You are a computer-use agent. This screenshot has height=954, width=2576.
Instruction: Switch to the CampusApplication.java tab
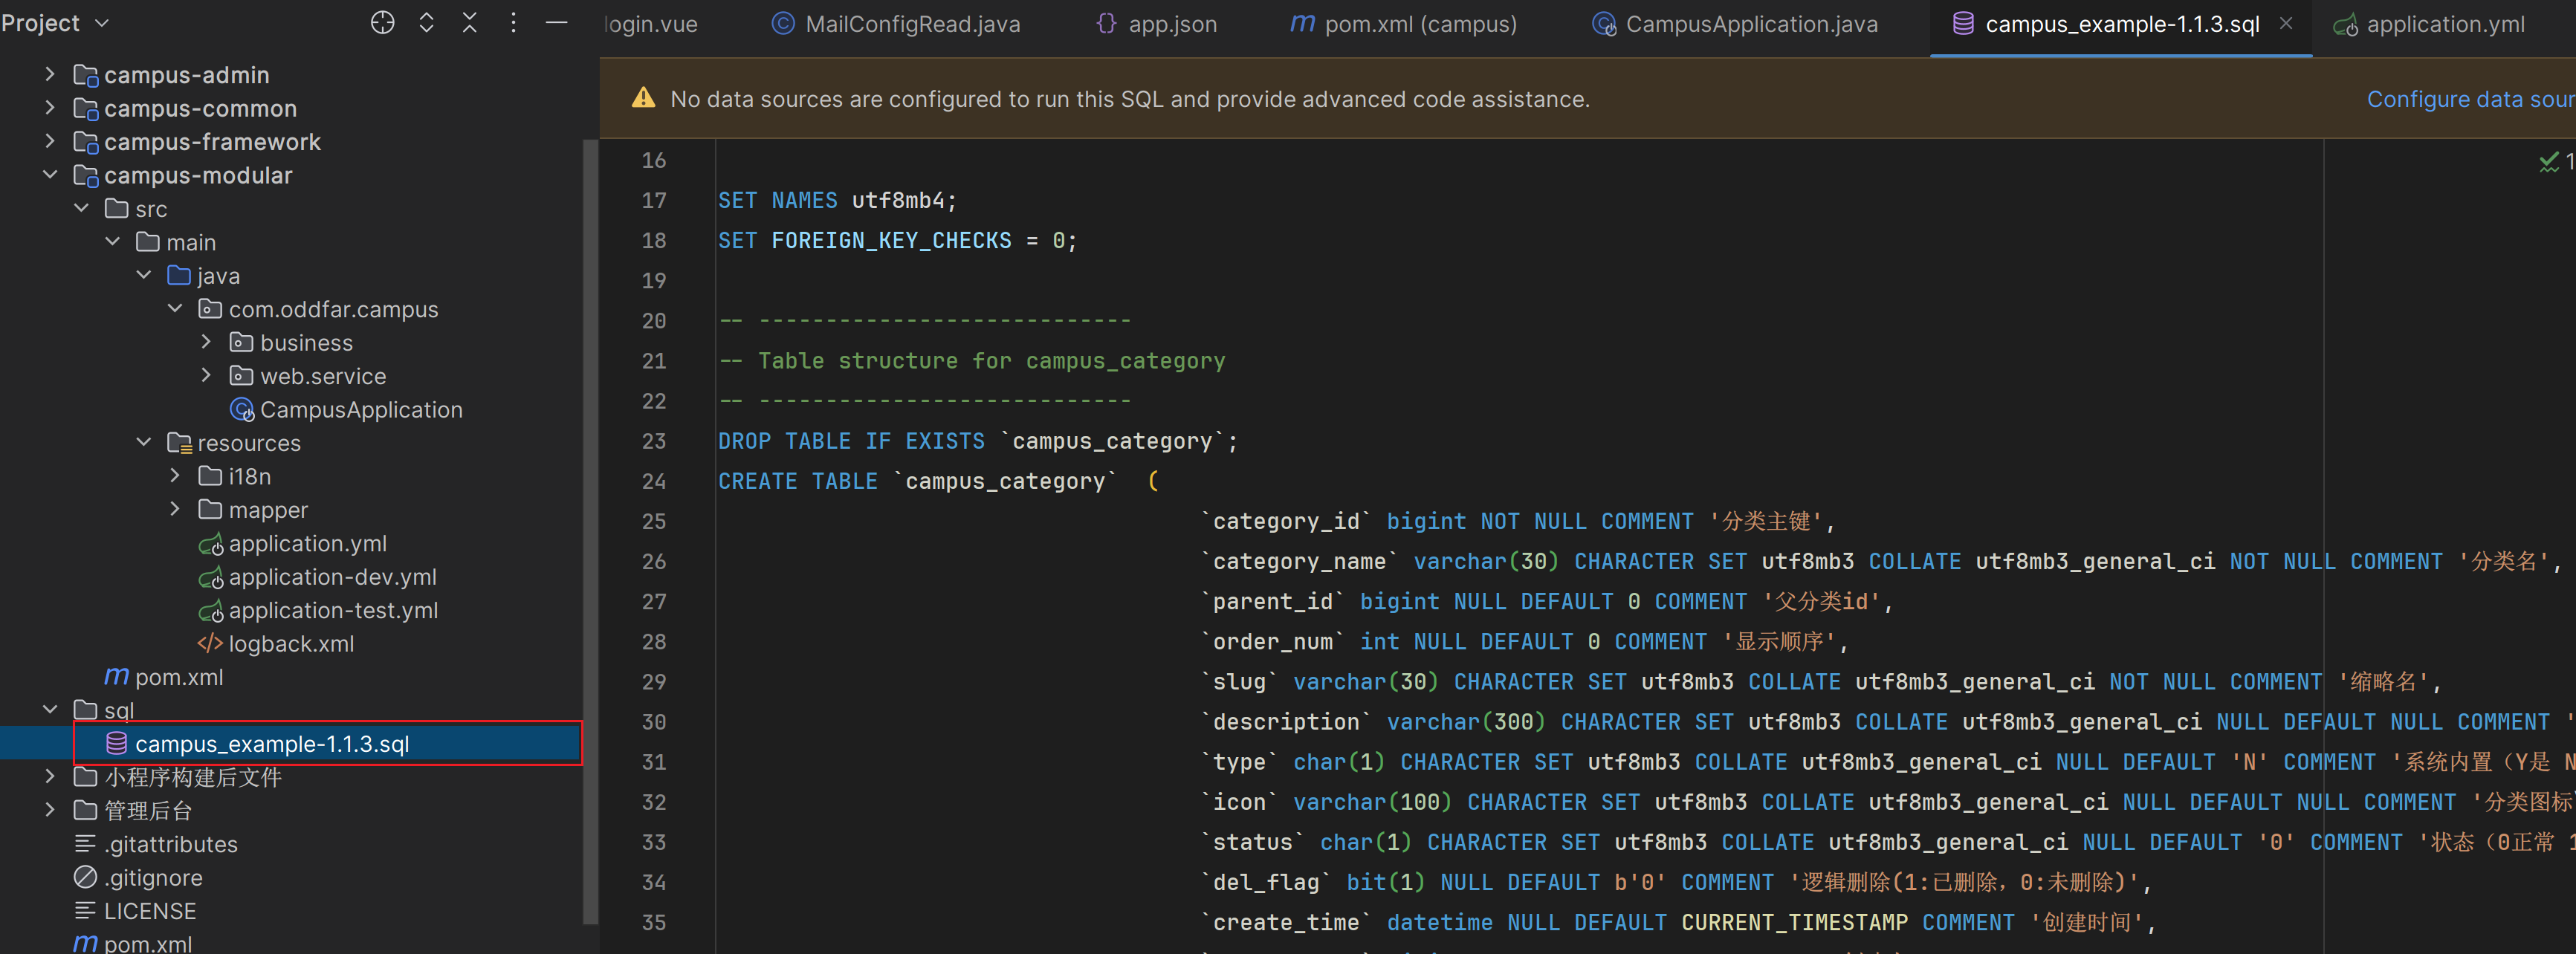tap(1735, 24)
